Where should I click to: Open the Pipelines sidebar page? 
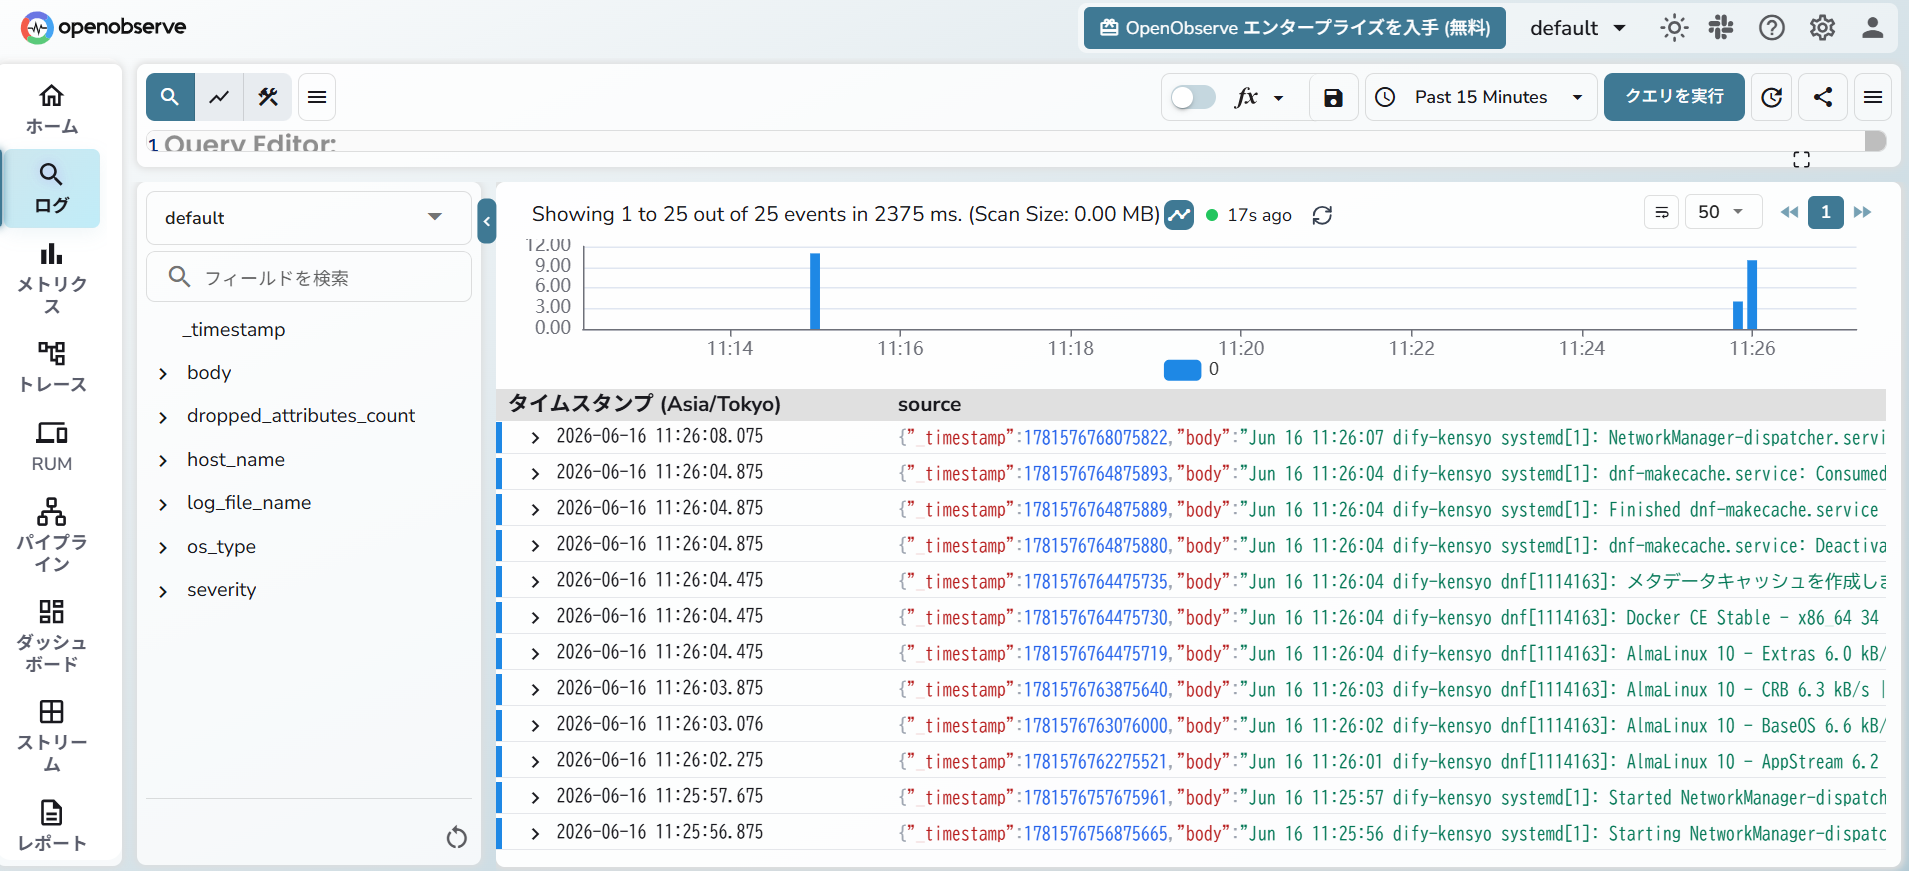[52, 536]
